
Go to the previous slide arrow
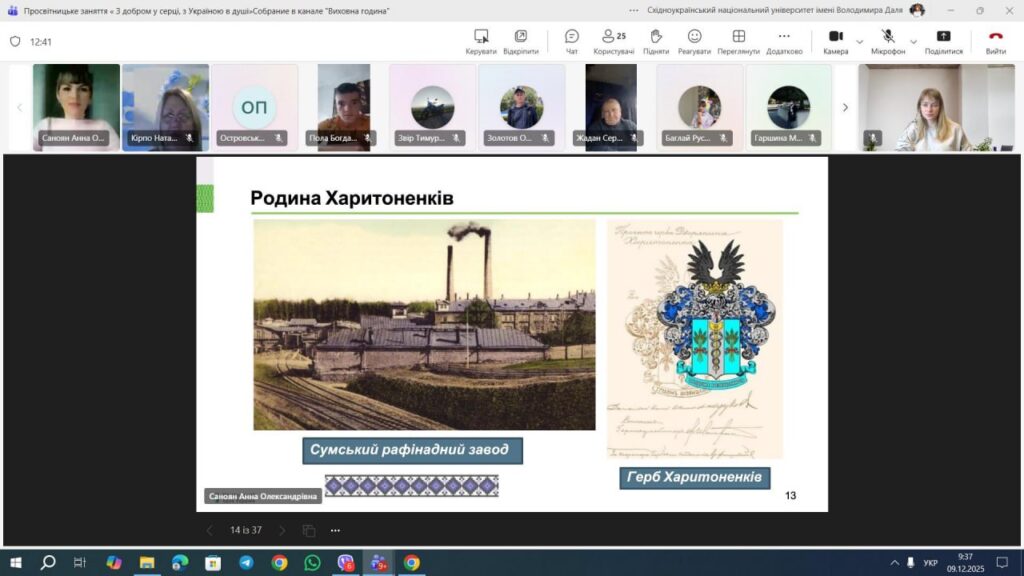coord(209,530)
